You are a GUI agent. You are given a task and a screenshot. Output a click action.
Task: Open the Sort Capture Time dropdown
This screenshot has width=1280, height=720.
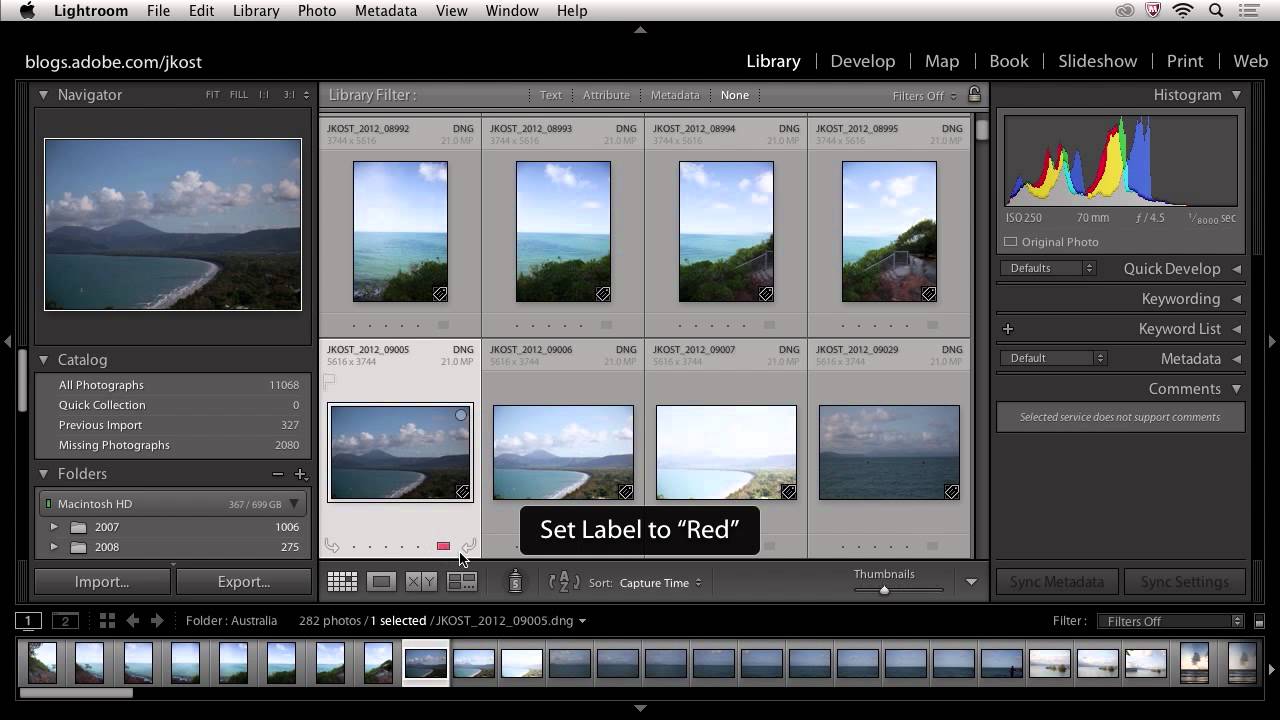pos(660,583)
